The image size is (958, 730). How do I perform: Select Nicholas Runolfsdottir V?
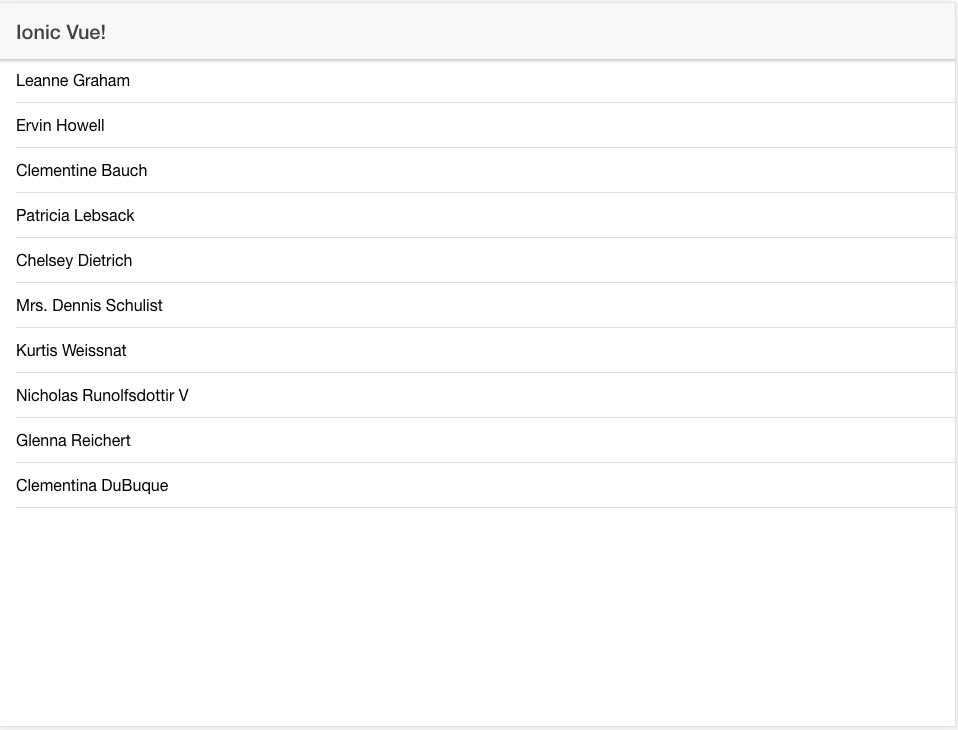point(102,396)
